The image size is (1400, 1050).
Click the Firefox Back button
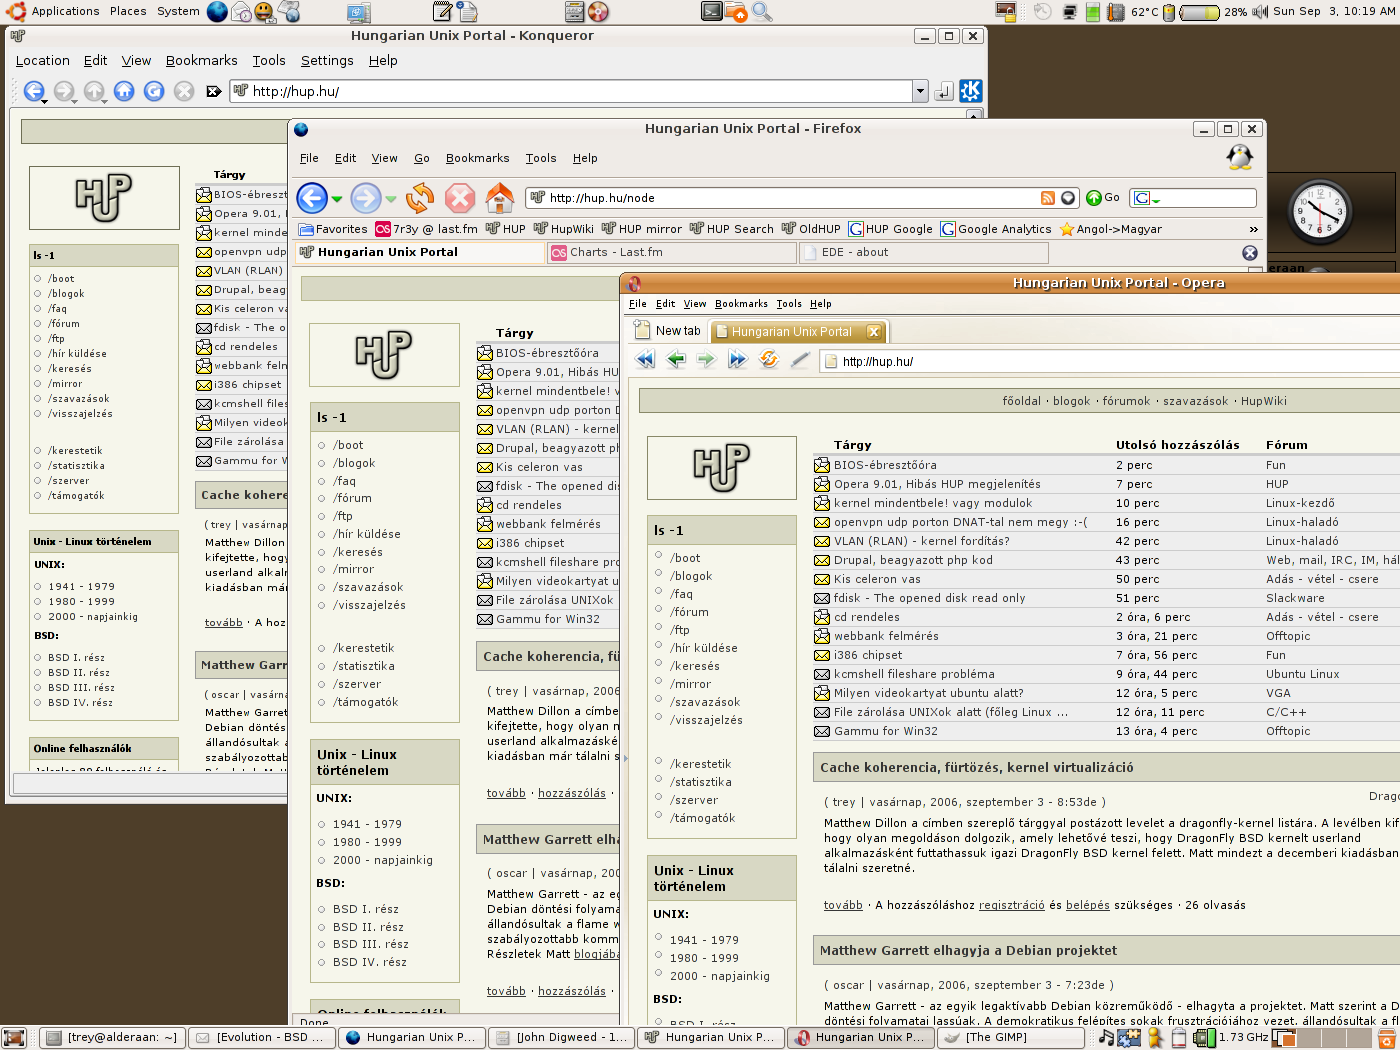pos(312,198)
